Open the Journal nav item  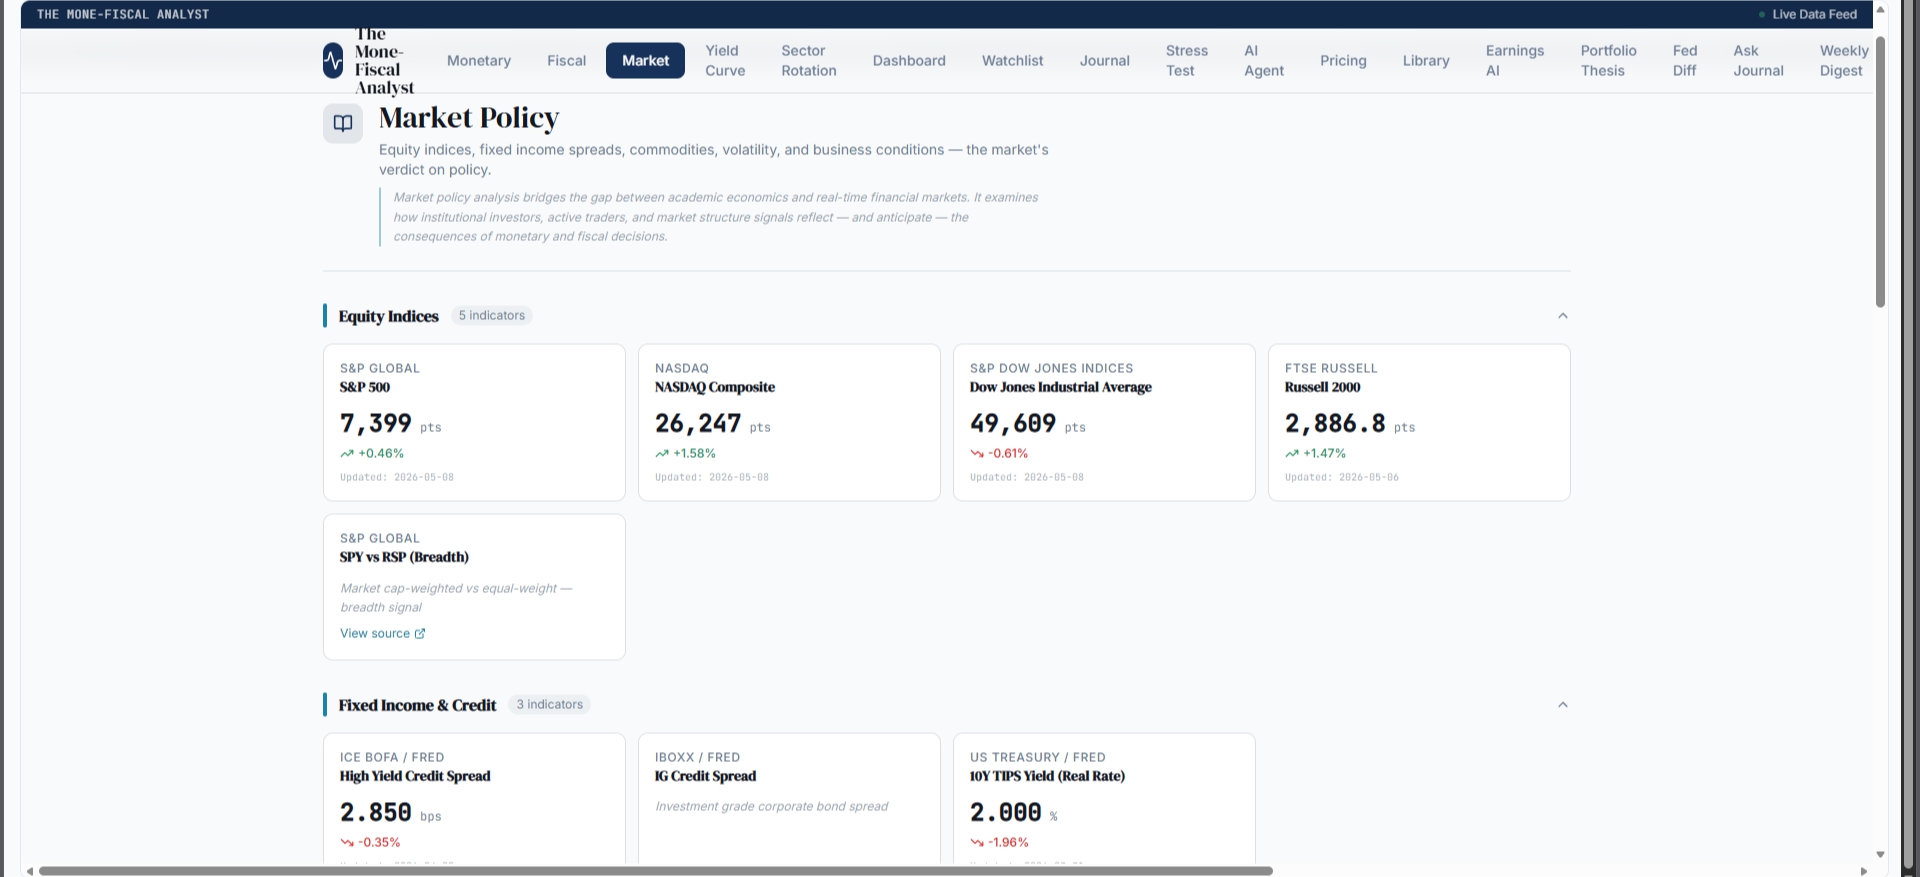point(1105,61)
